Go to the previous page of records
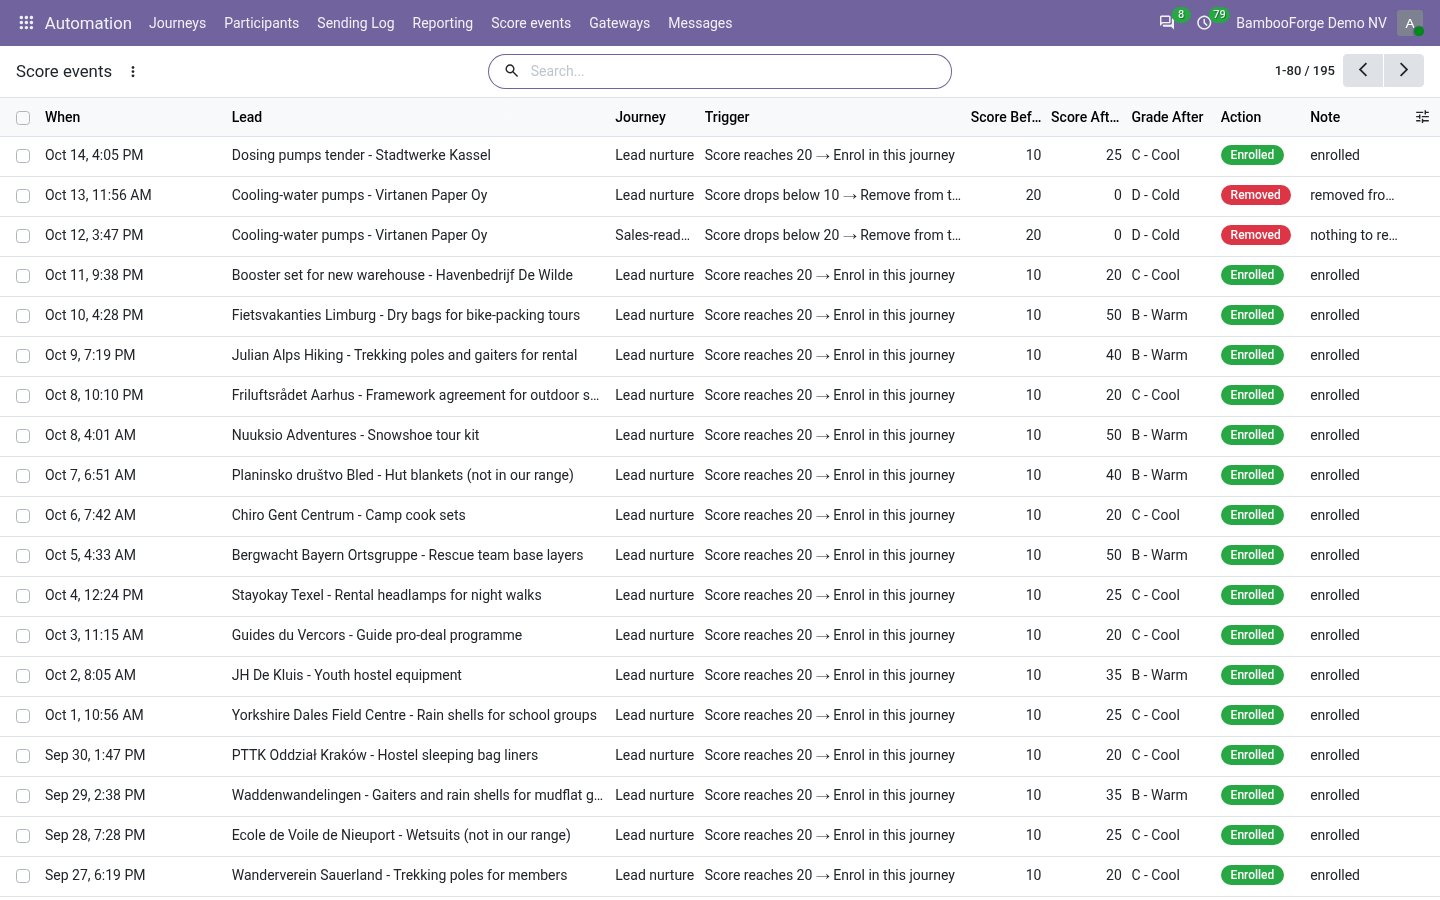Screen dimensions: 1440x900 1363,70
